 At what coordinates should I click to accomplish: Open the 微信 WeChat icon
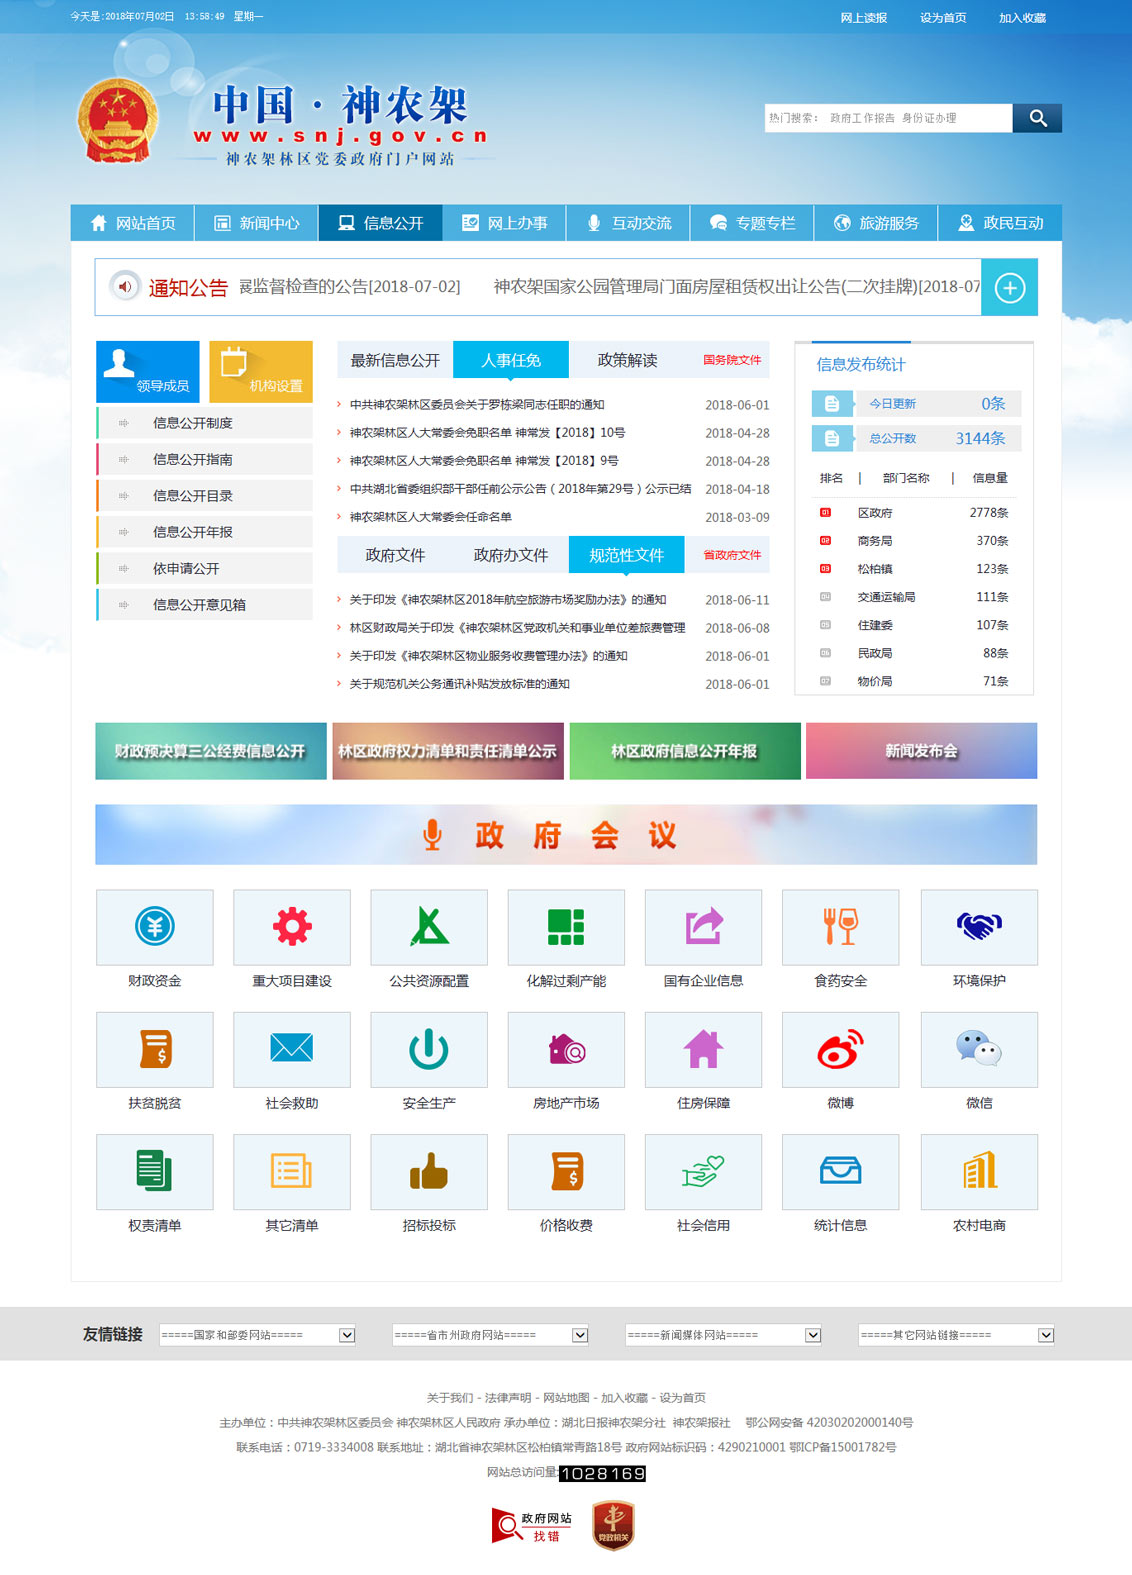978,1049
